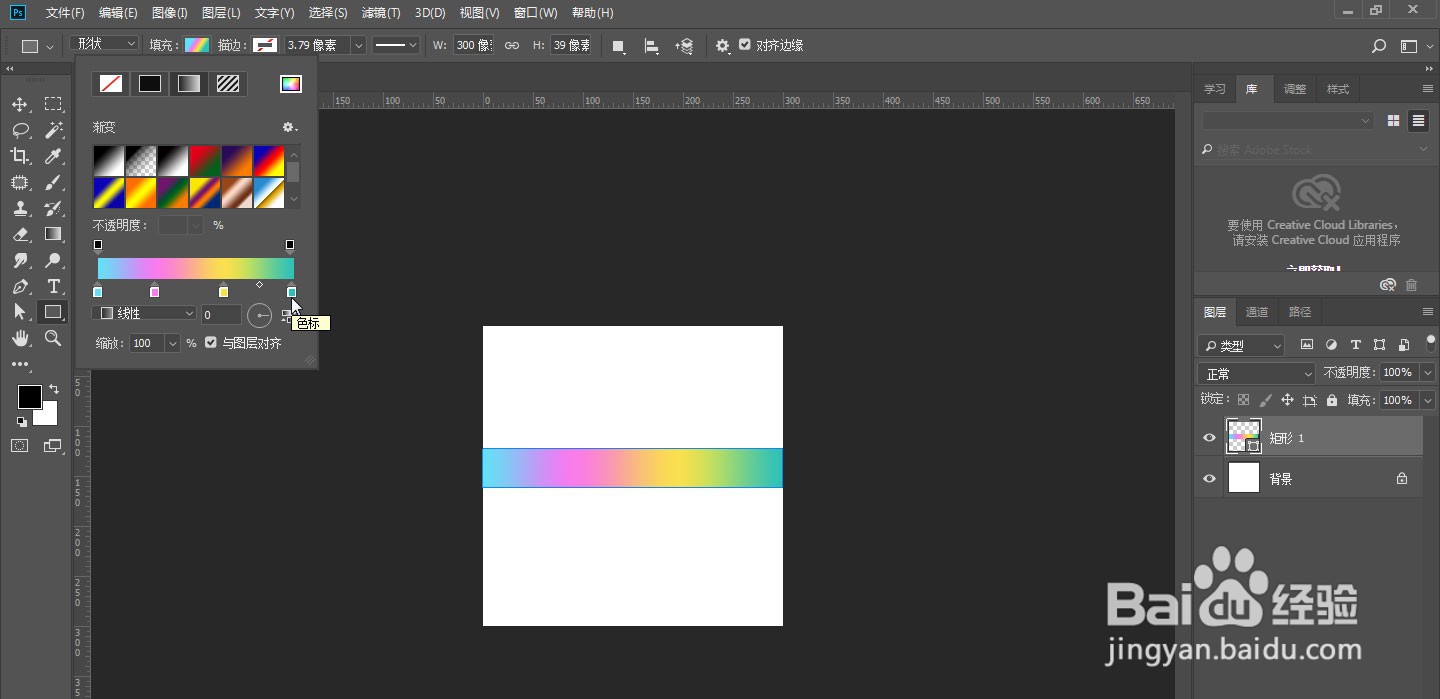This screenshot has height=699, width=1440.
Task: Open path operations in options bar
Action: (619, 46)
